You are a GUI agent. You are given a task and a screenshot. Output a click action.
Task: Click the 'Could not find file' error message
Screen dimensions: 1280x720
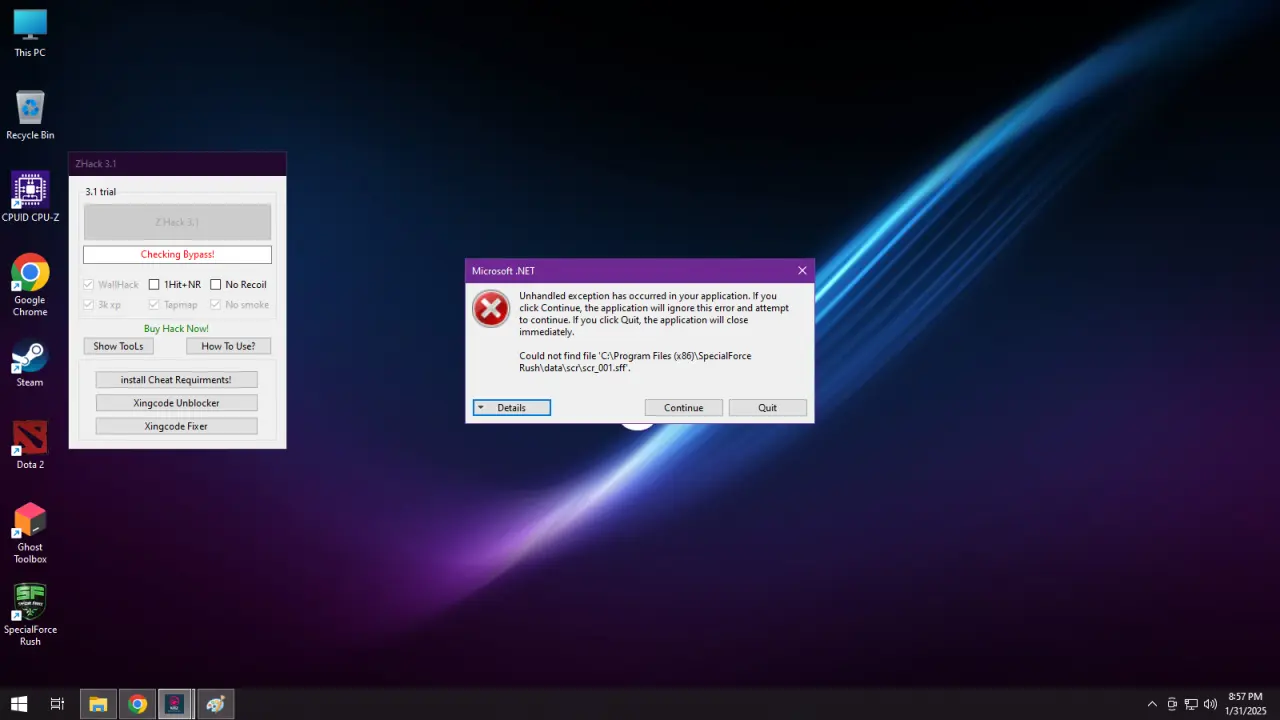point(635,362)
